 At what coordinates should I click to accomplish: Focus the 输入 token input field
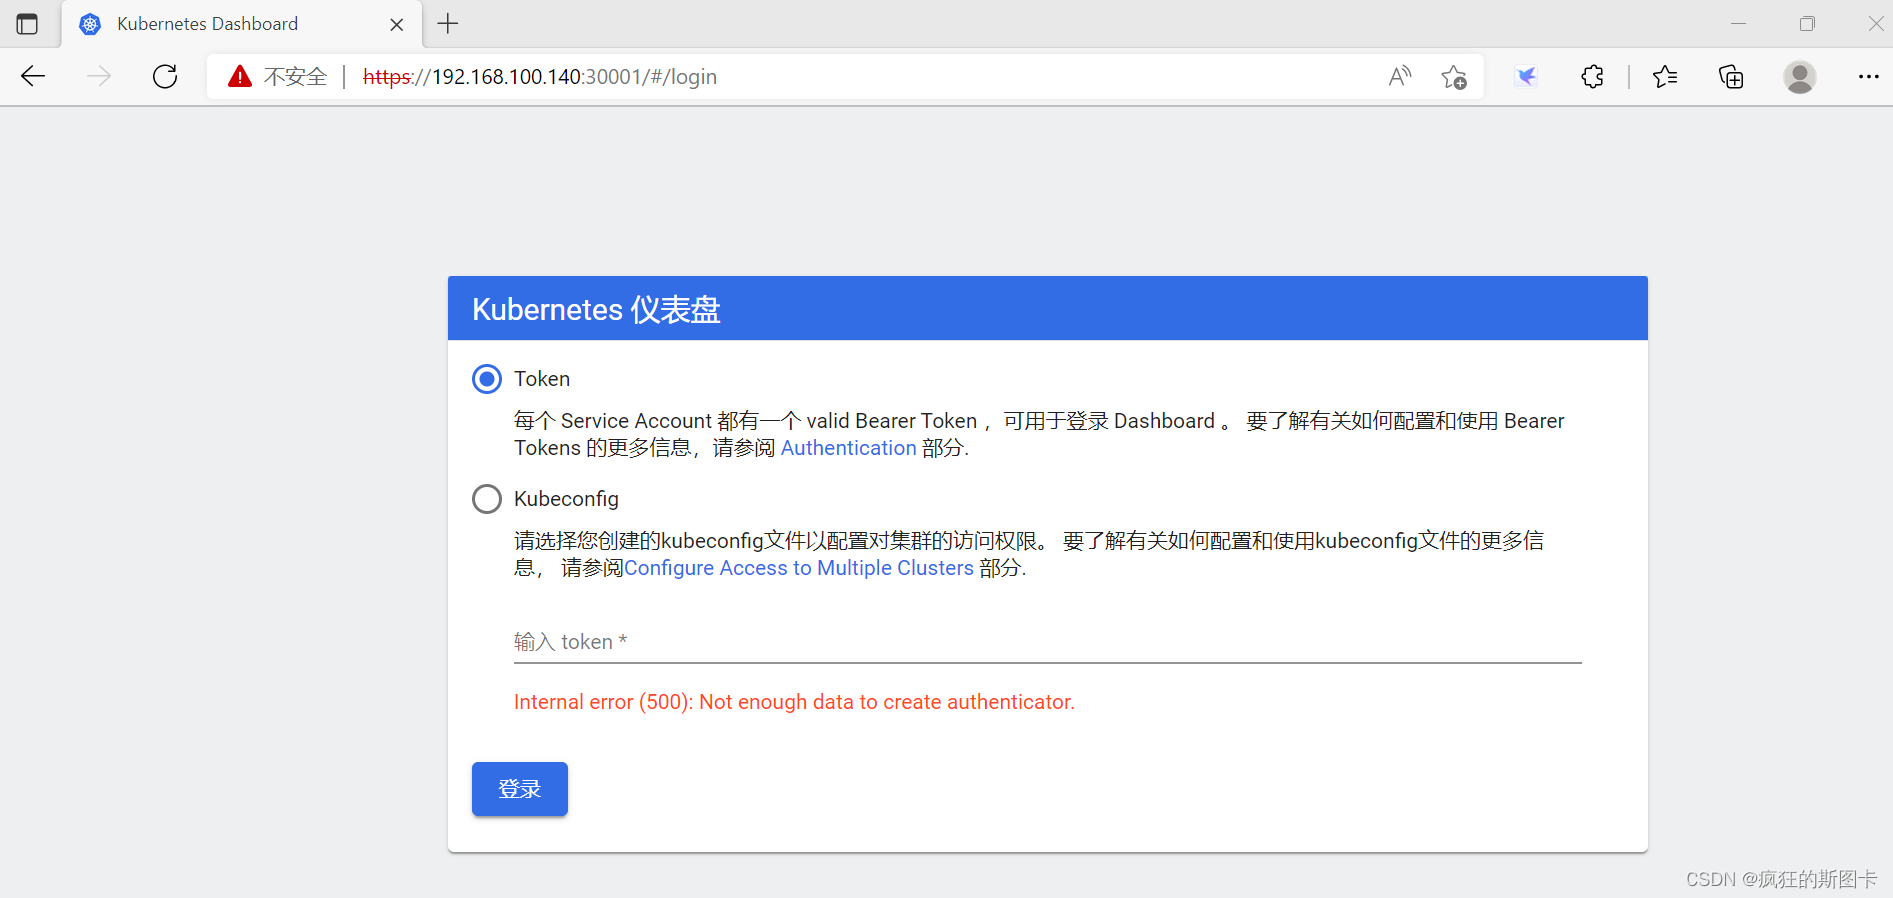point(1048,642)
